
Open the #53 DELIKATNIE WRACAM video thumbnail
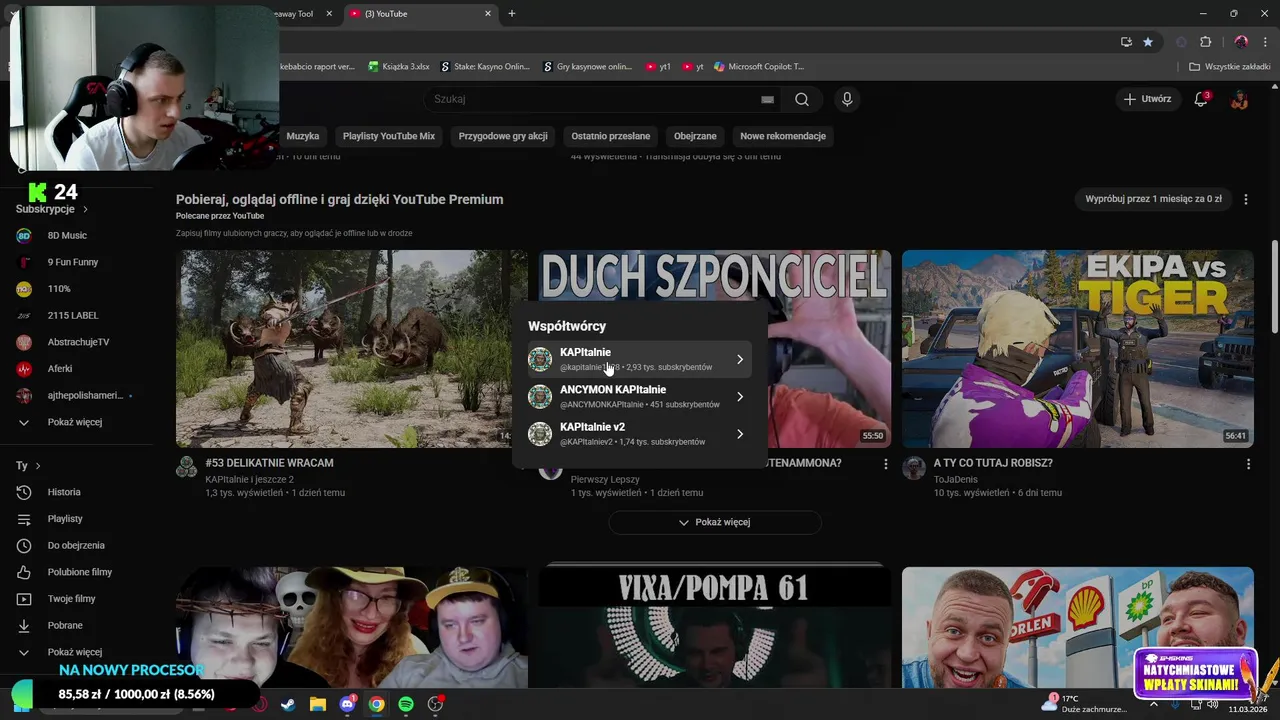click(x=351, y=349)
